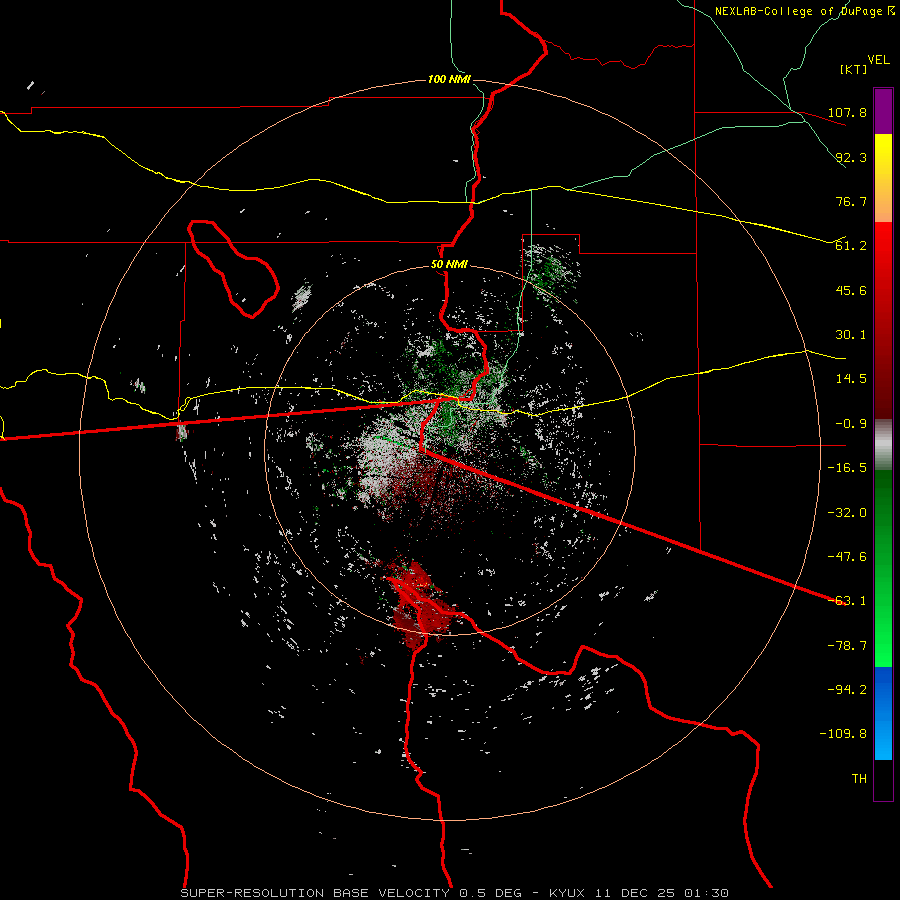Screen dimensions: 900x900
Task: Click the 45.6 legend value
Action: click(851, 290)
